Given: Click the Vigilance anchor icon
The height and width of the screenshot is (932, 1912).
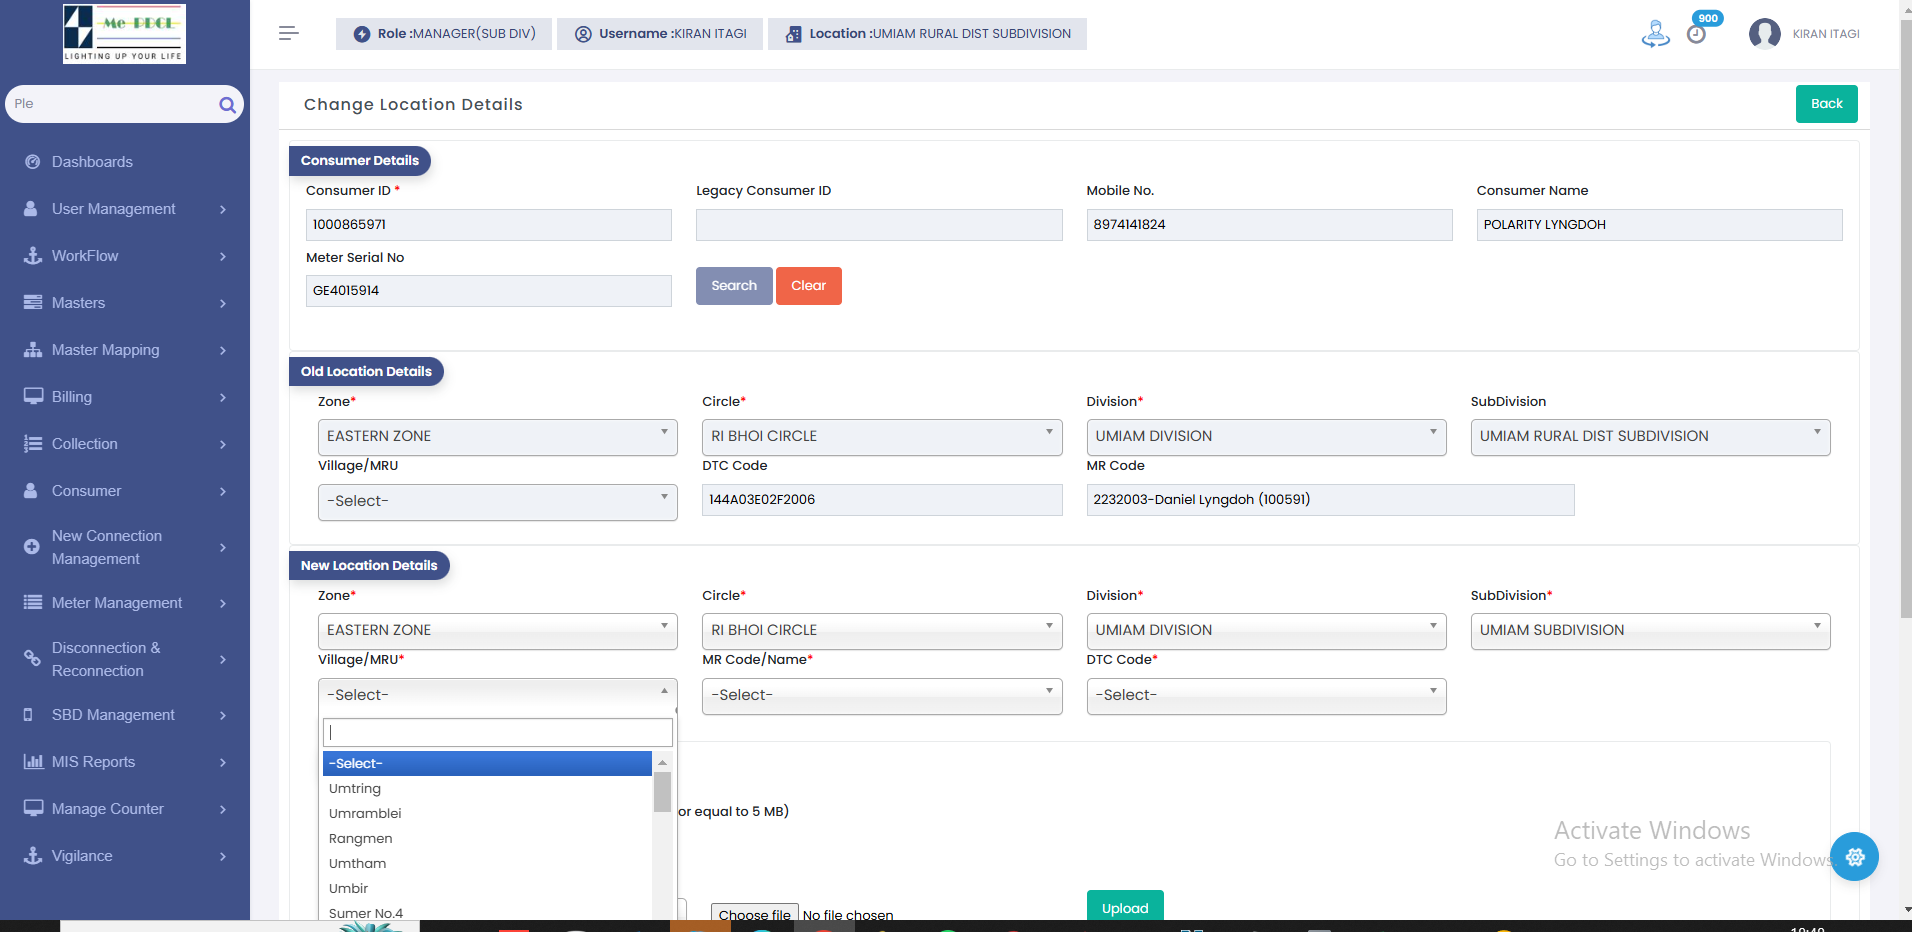Looking at the screenshot, I should (33, 856).
